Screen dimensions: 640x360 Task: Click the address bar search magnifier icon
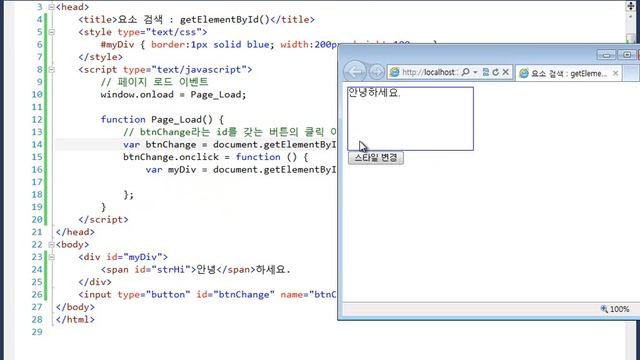point(465,72)
